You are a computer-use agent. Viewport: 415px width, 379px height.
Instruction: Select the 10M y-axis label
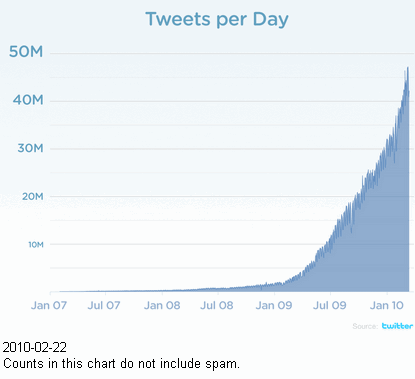pyautogui.click(x=36, y=245)
